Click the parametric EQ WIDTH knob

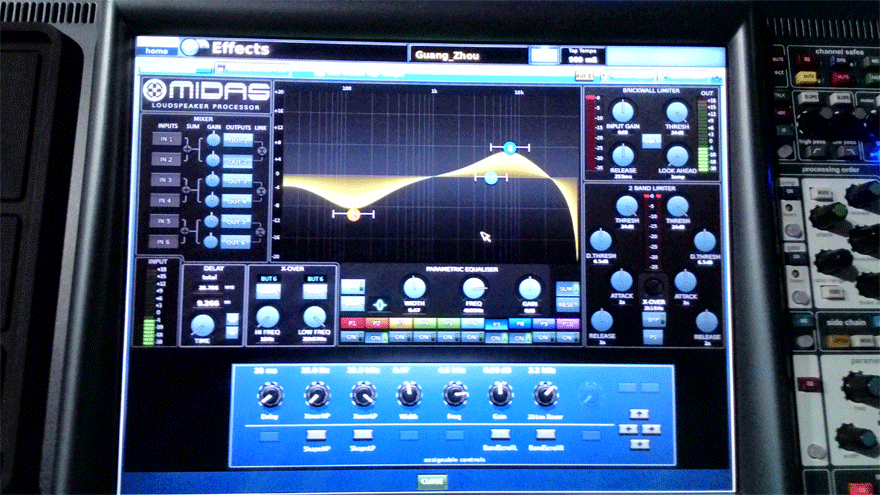point(414,288)
